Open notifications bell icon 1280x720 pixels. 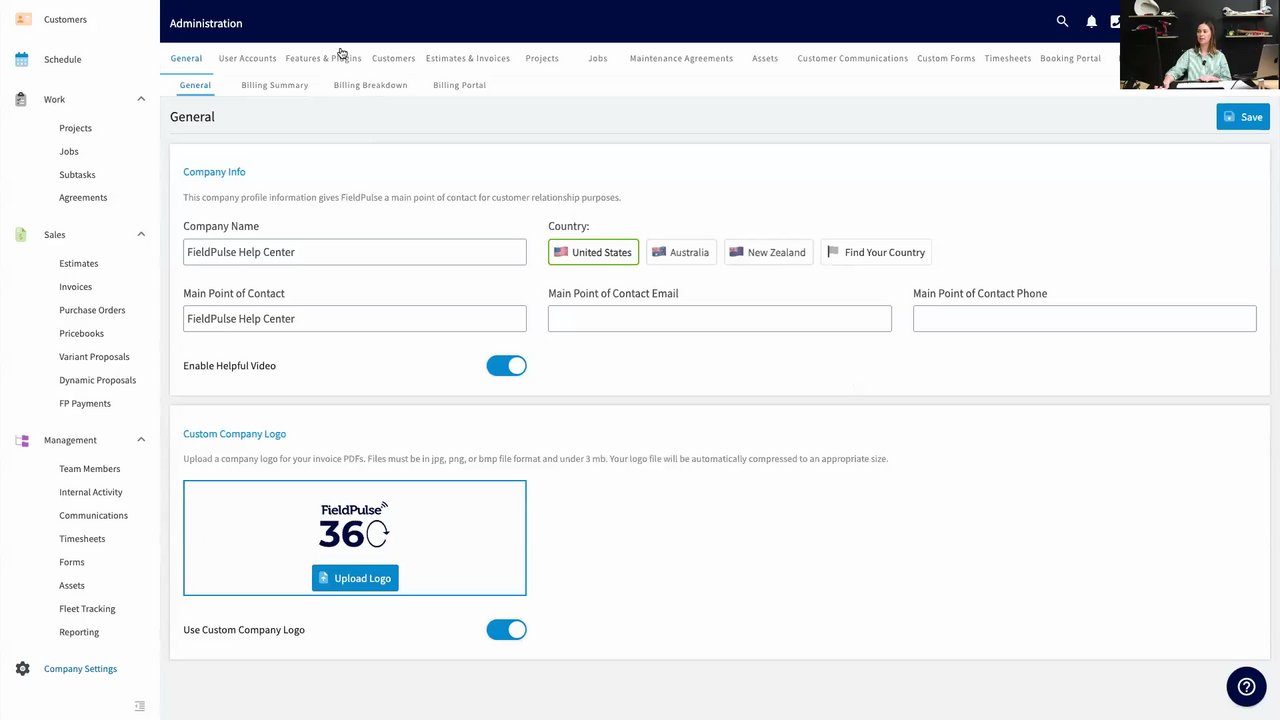point(1091,21)
